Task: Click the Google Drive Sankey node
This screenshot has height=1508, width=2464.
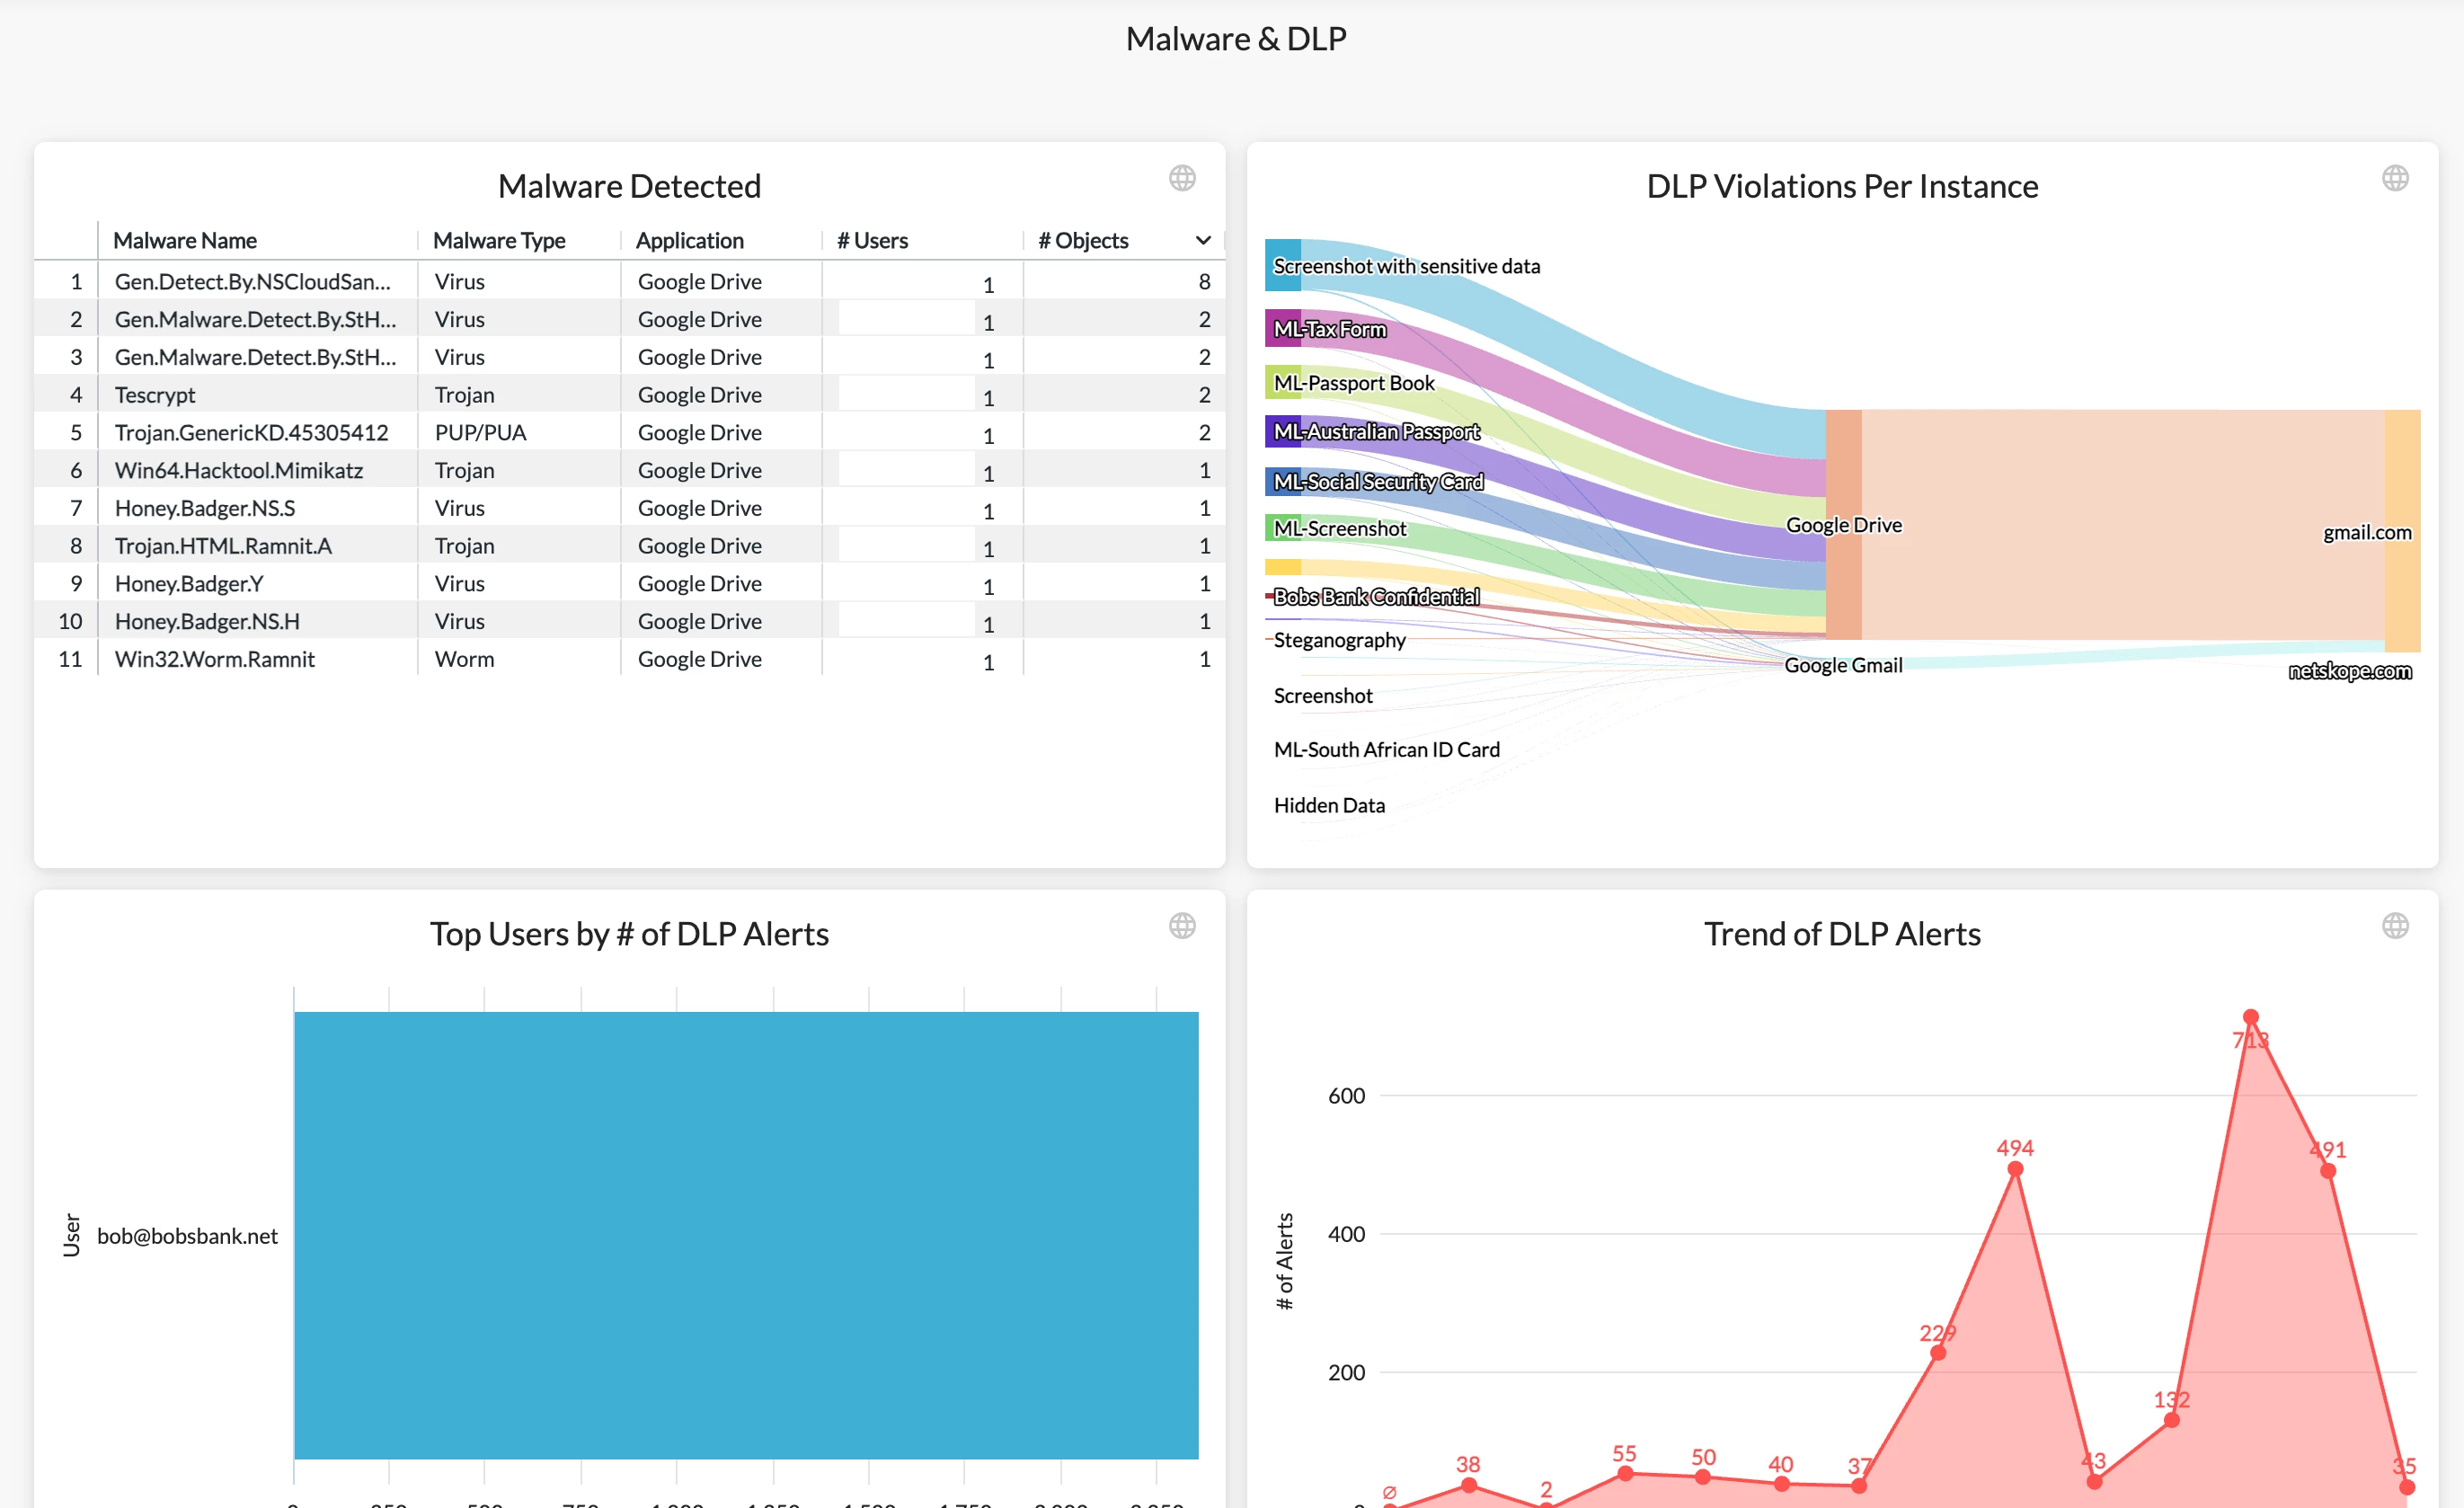Action: (x=1843, y=524)
